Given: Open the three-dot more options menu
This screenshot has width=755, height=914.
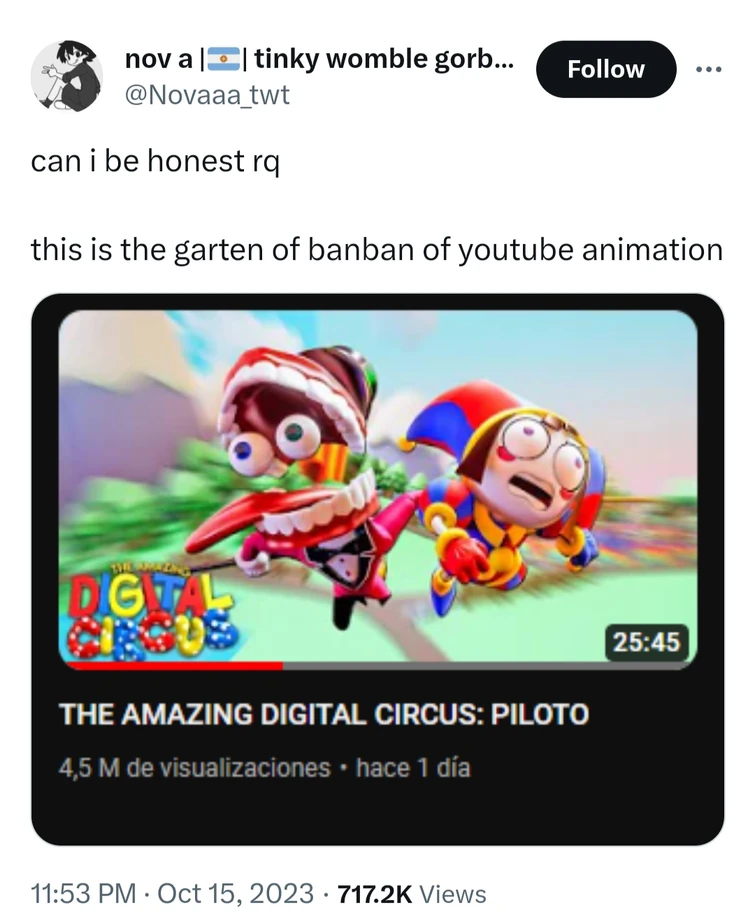Looking at the screenshot, I should pos(709,69).
